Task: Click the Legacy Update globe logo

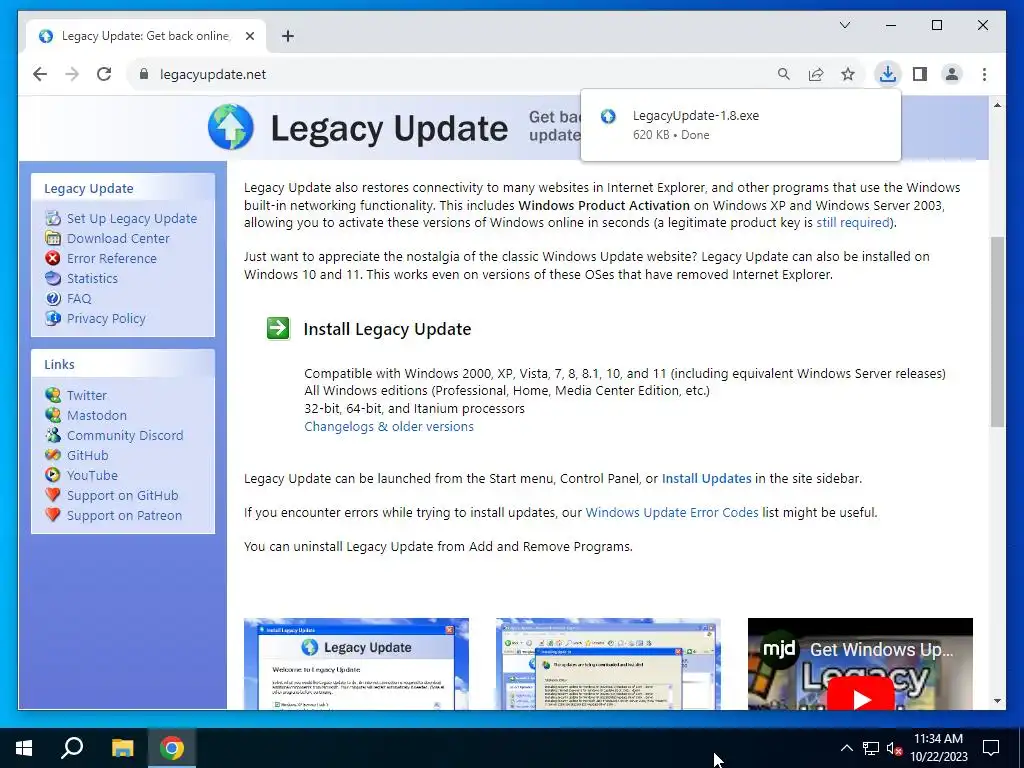Action: [231, 127]
